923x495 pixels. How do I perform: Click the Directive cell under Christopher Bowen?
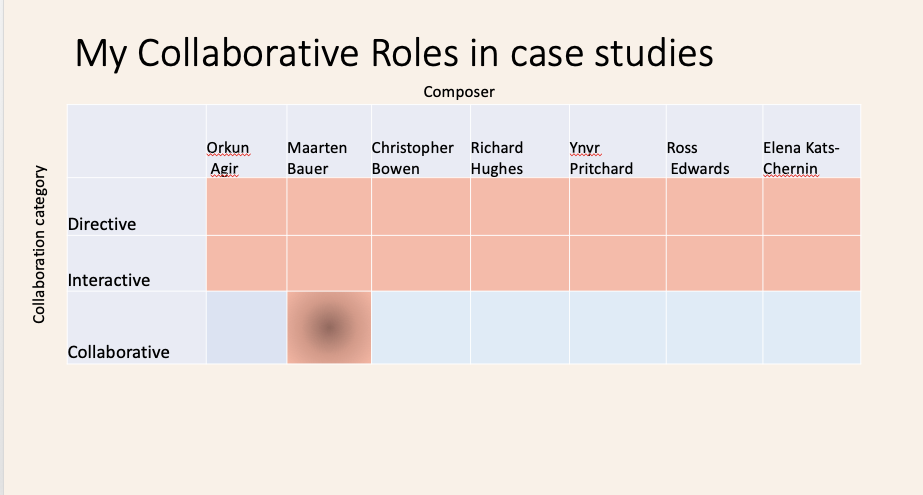click(420, 207)
